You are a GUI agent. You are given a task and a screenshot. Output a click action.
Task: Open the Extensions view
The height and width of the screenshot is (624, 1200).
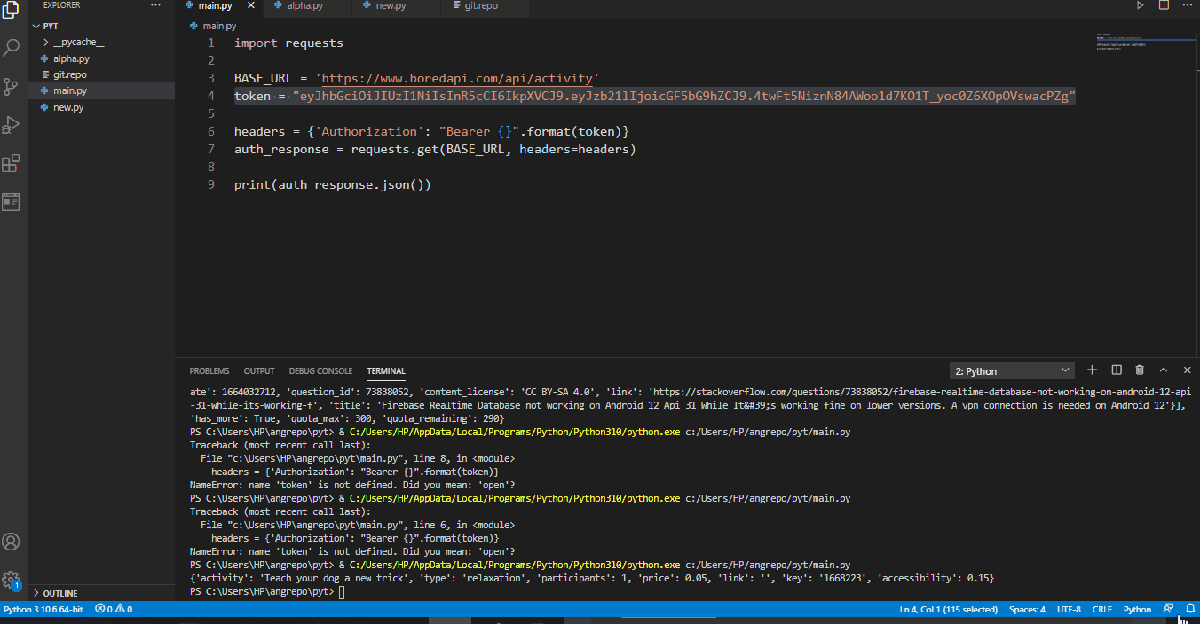[x=12, y=163]
